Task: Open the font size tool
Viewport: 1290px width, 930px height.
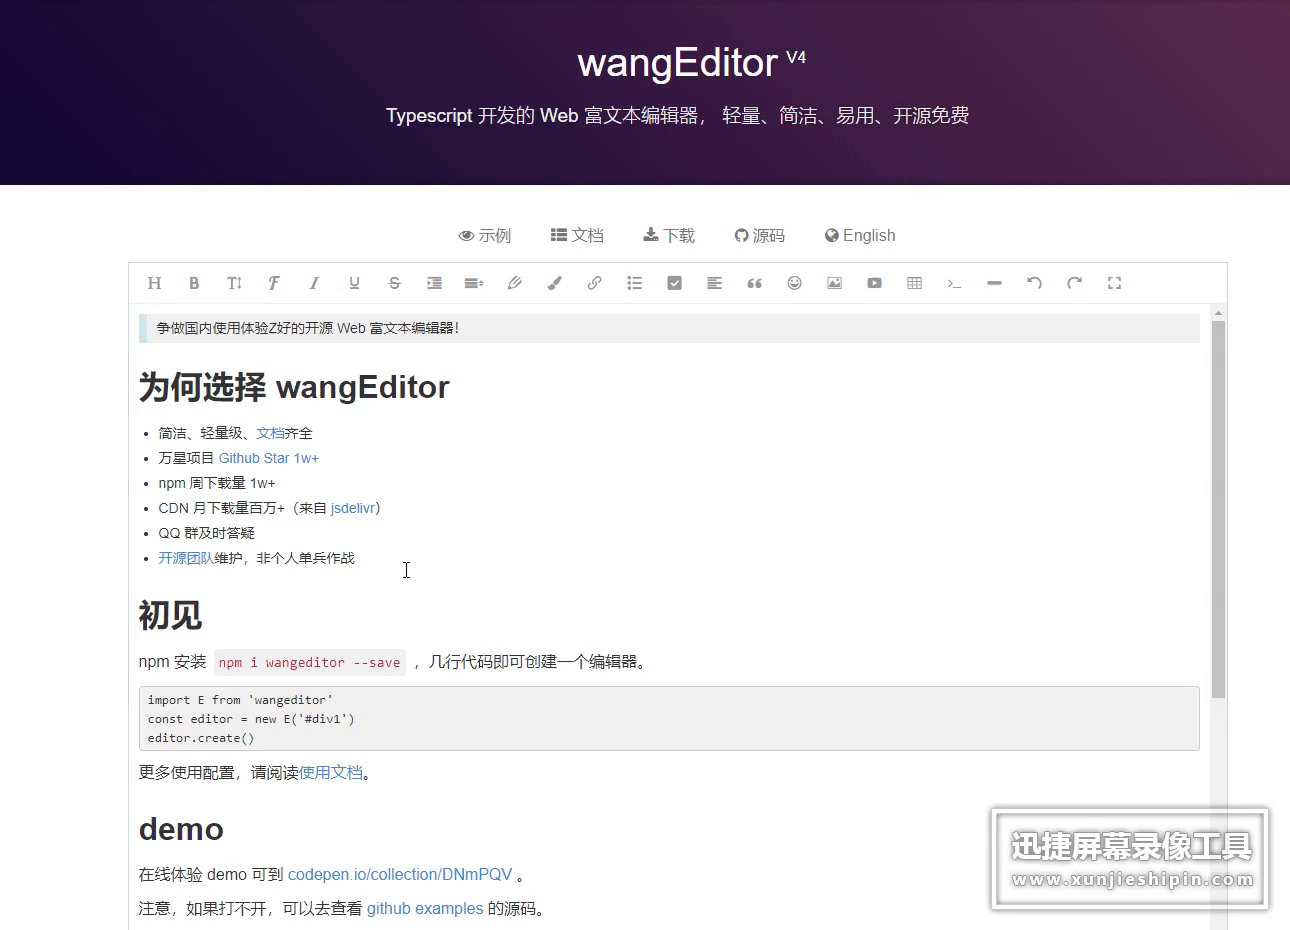Action: (x=234, y=283)
